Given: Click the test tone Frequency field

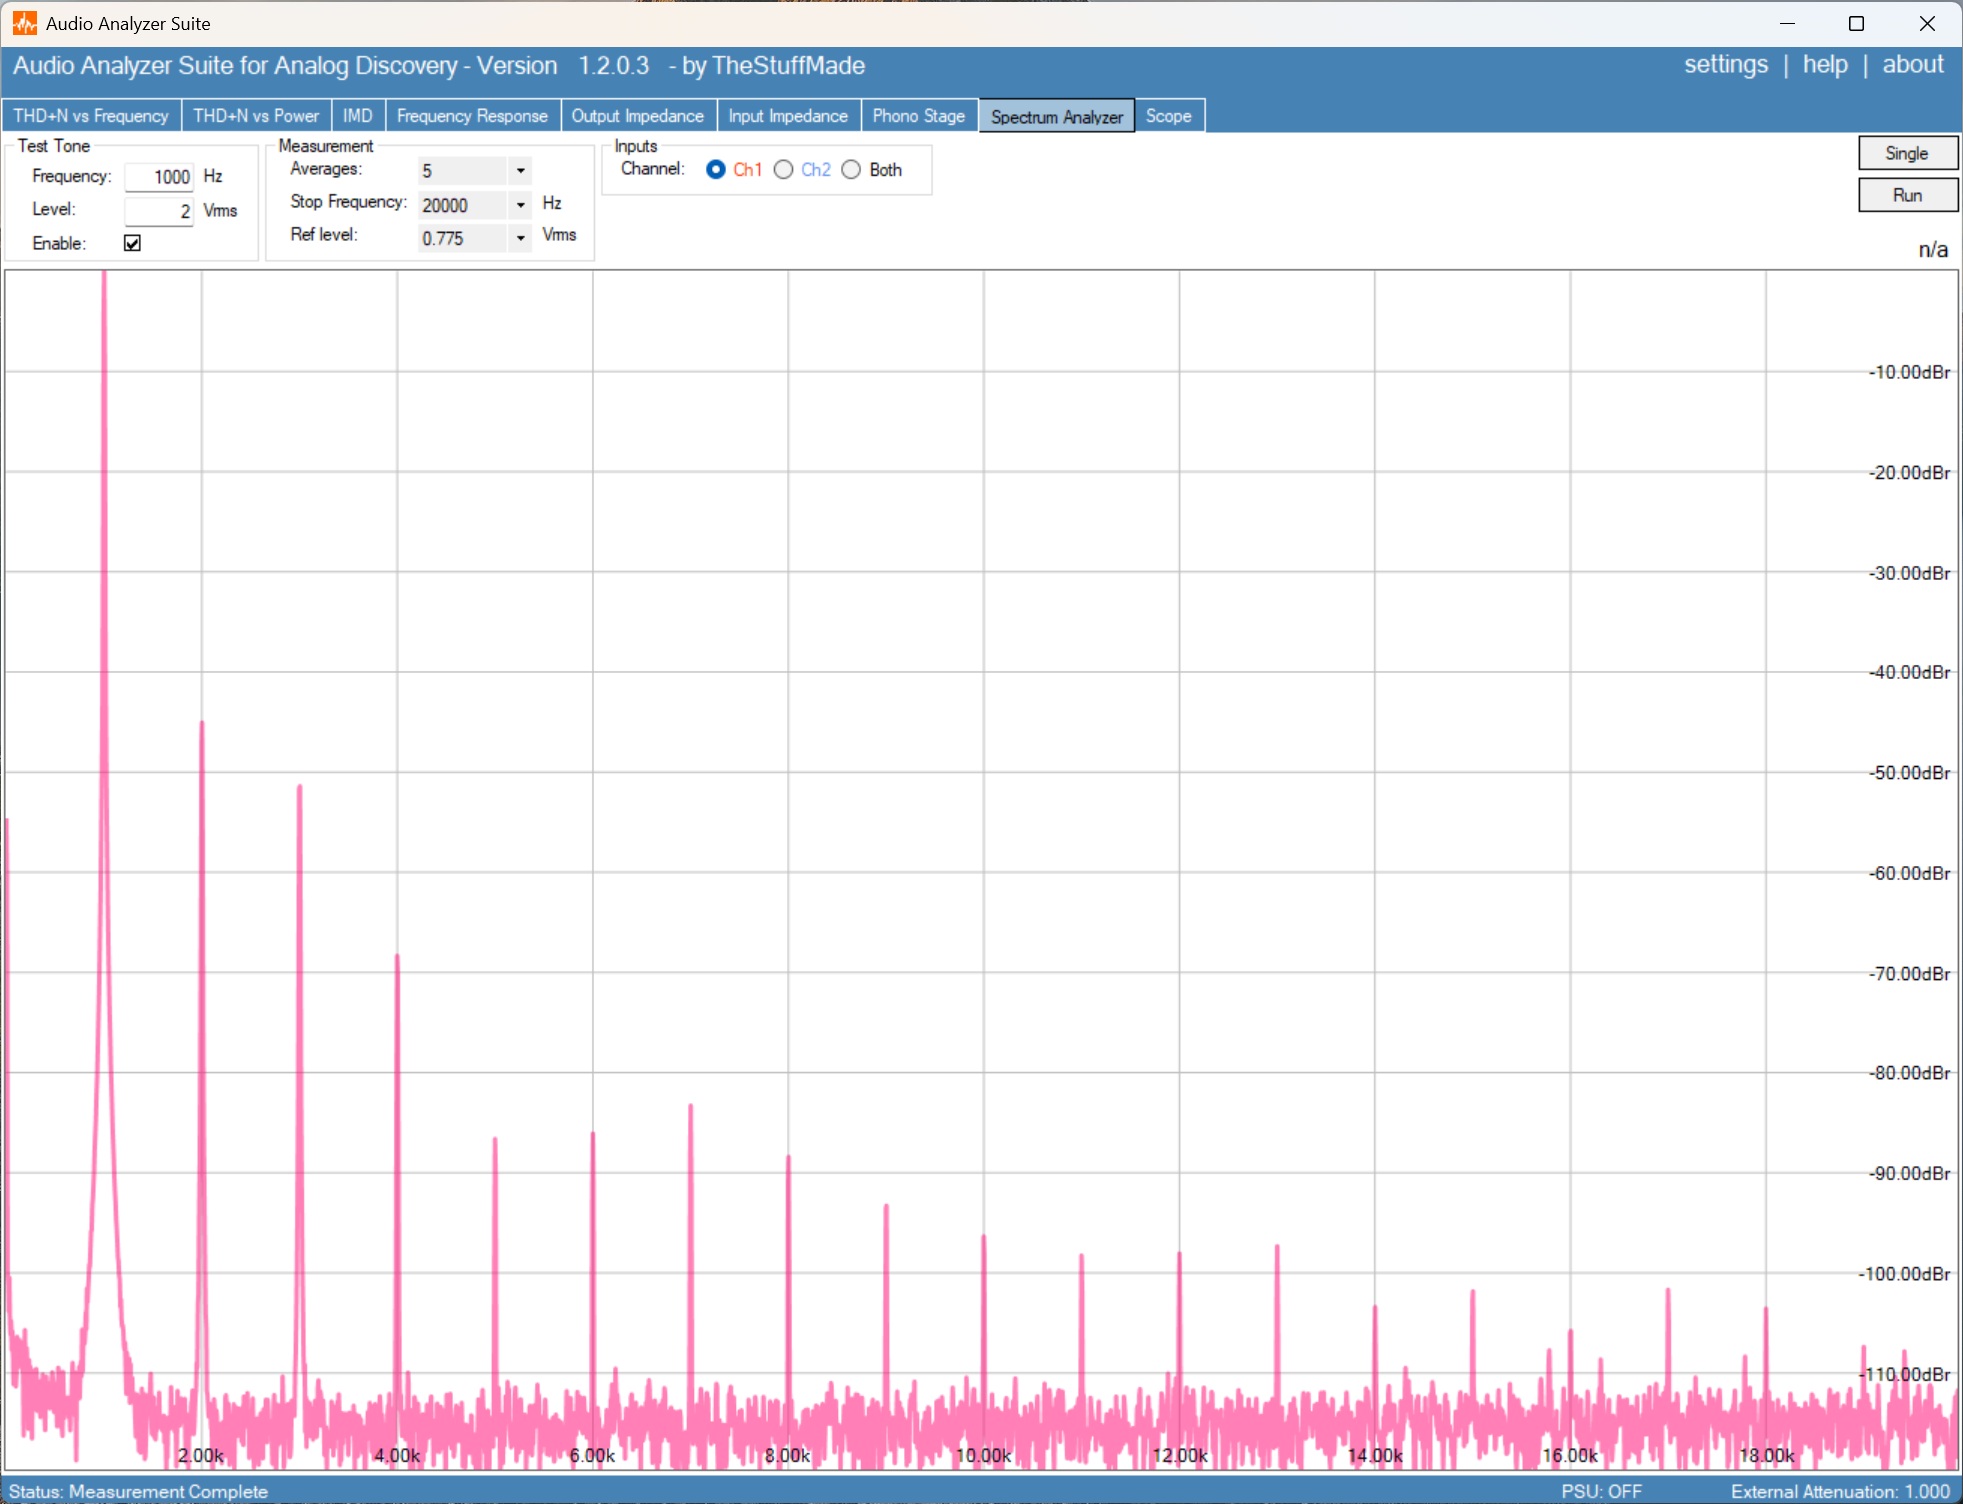Looking at the screenshot, I should click(x=159, y=177).
